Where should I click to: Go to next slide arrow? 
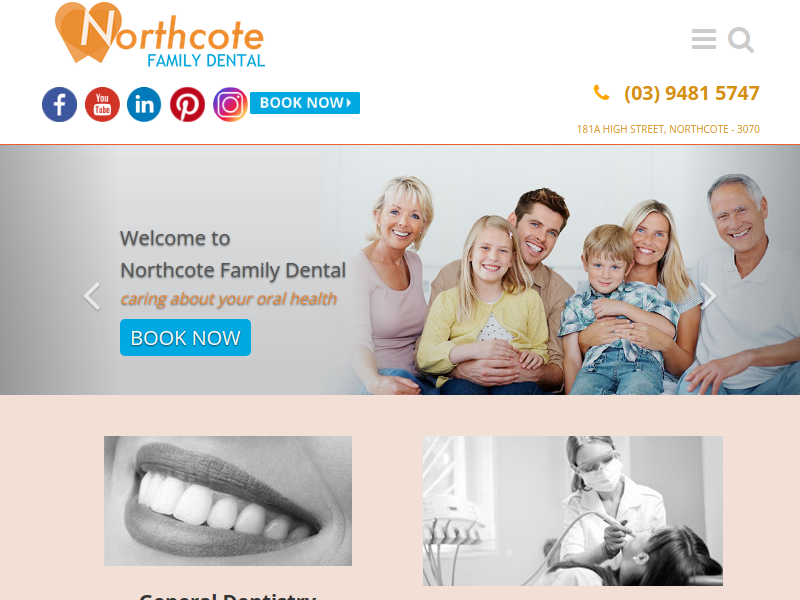click(x=708, y=296)
